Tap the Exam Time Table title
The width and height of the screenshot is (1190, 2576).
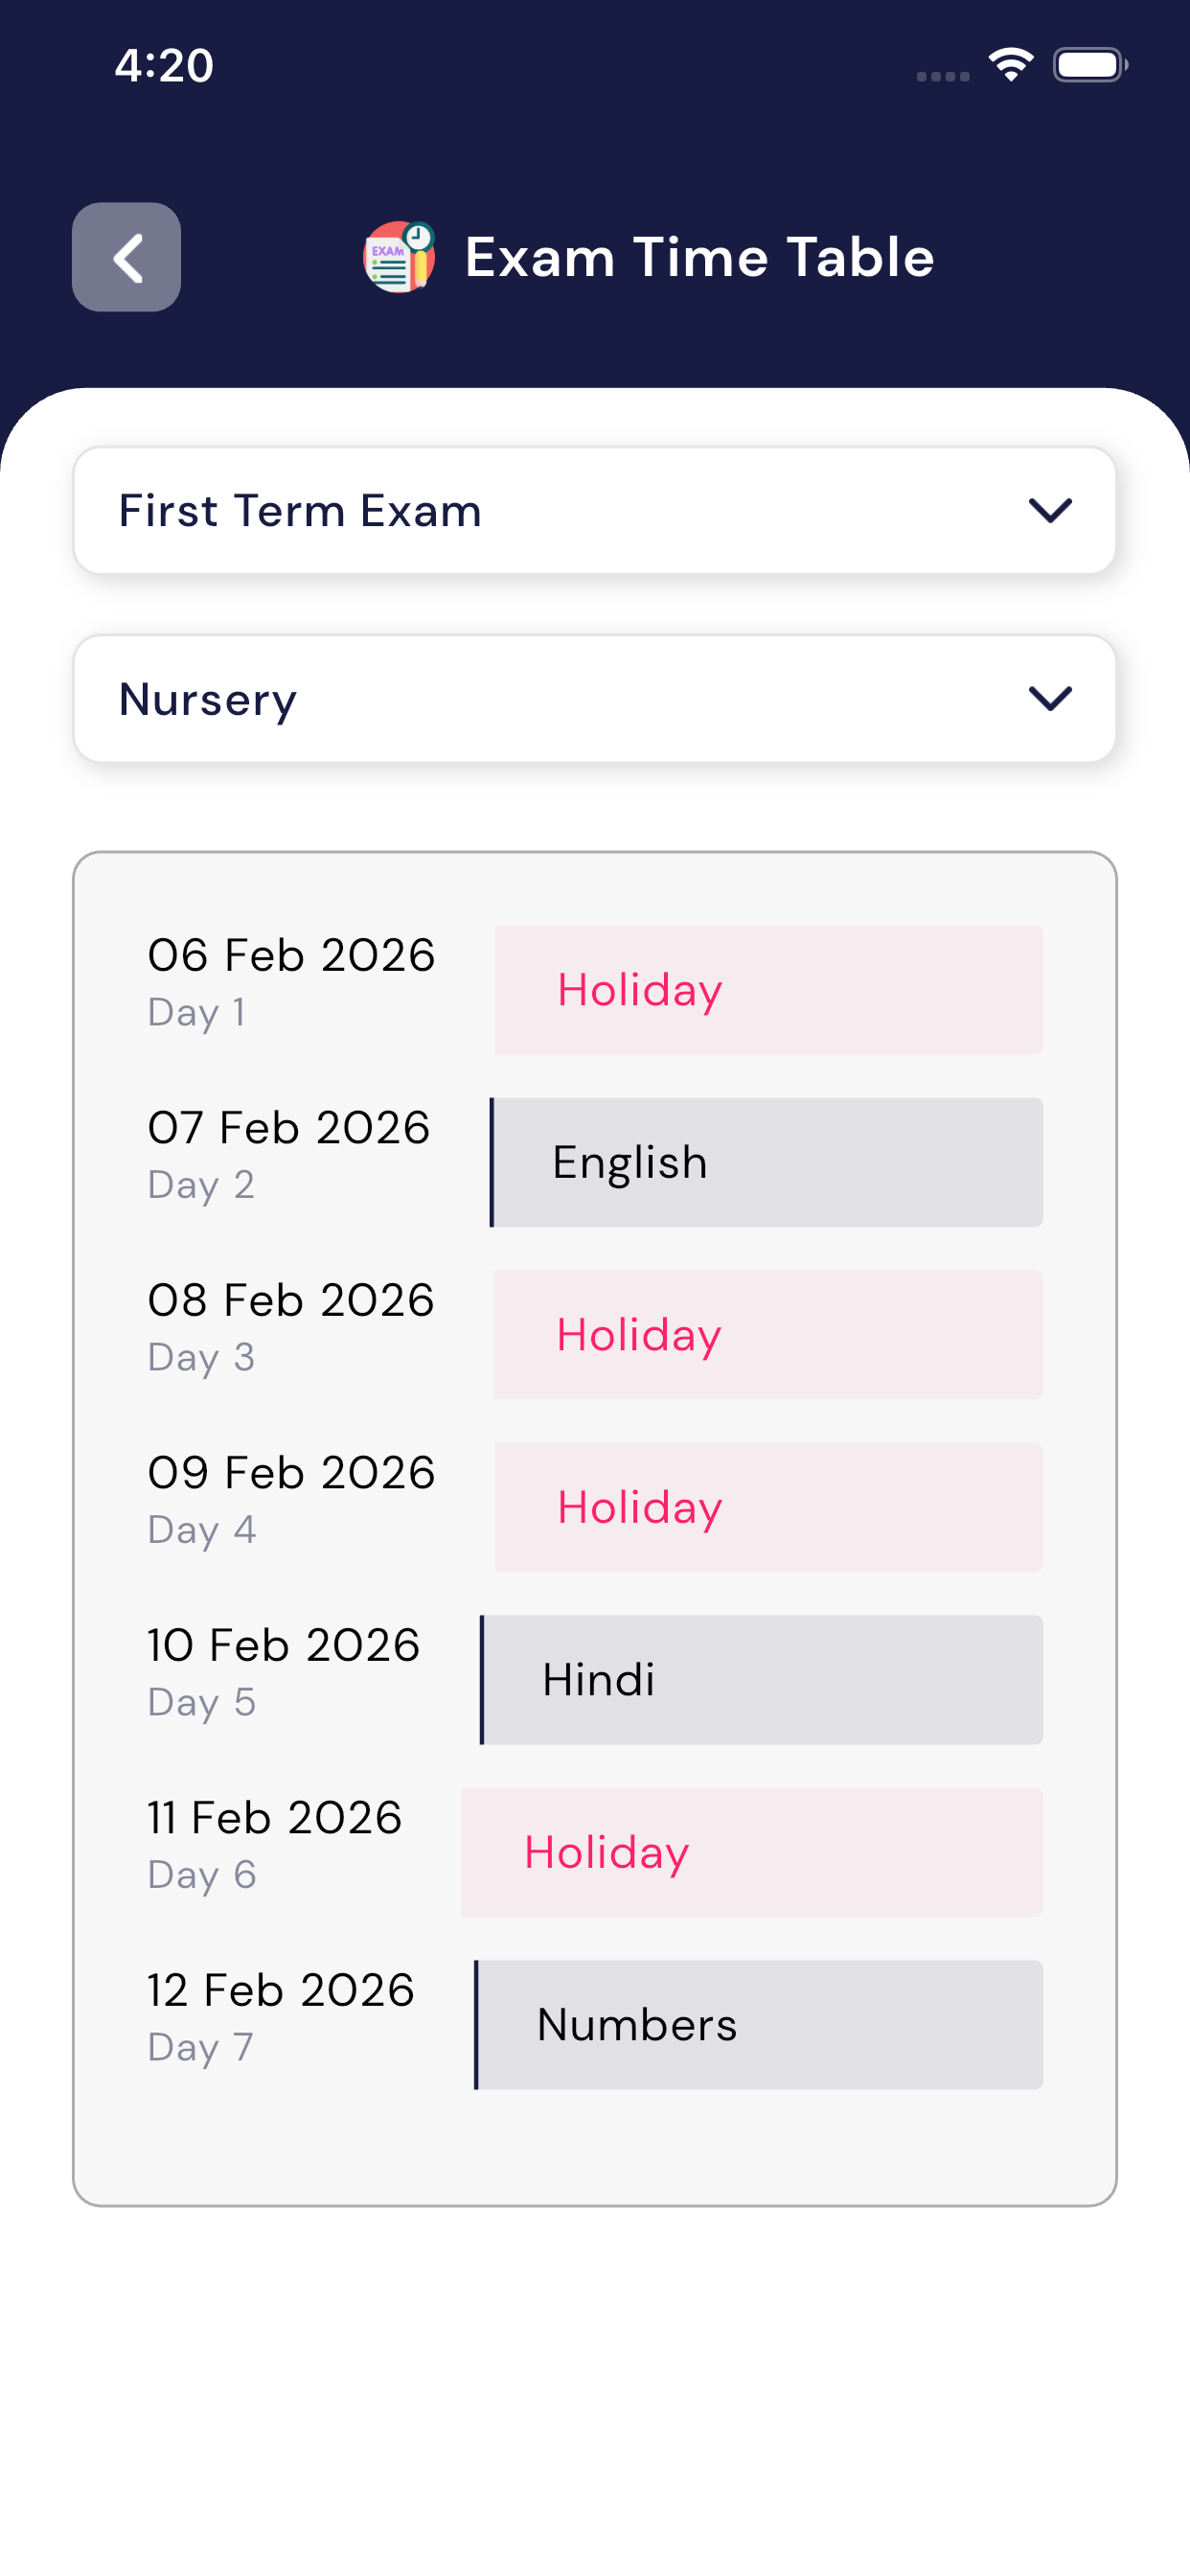click(699, 257)
